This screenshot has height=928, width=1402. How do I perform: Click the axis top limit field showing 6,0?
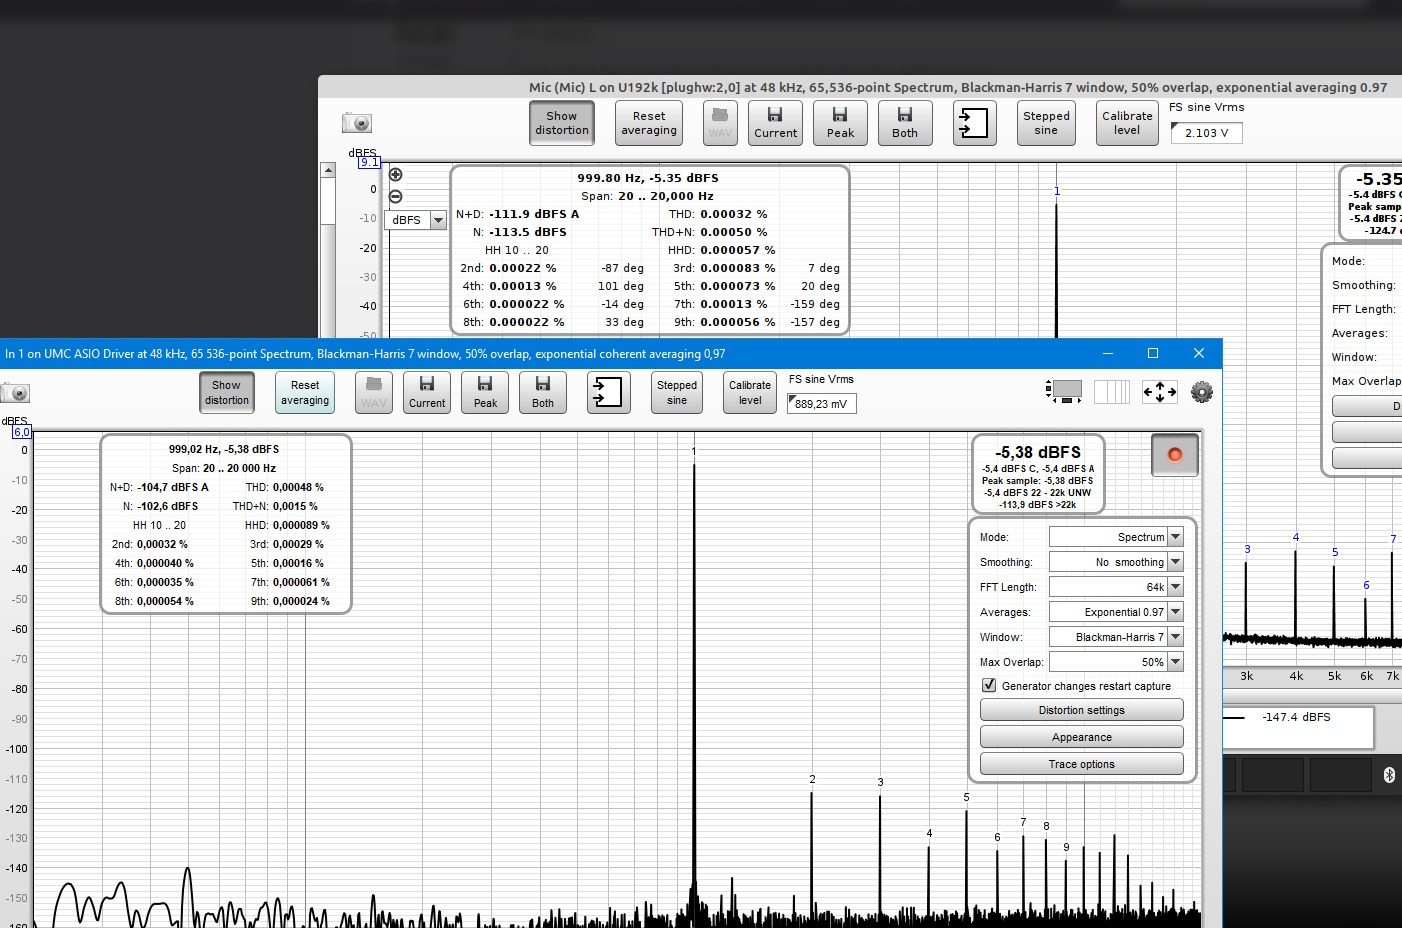[22, 432]
